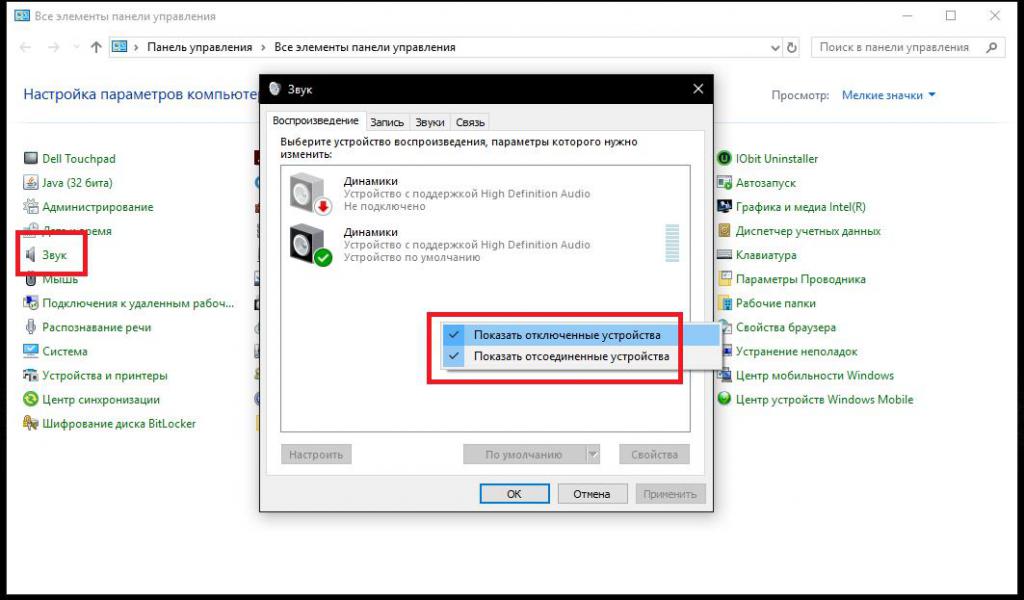Open the Мелкие значки view dropdown
Viewport: 1024px width, 600px height.
(x=888, y=95)
